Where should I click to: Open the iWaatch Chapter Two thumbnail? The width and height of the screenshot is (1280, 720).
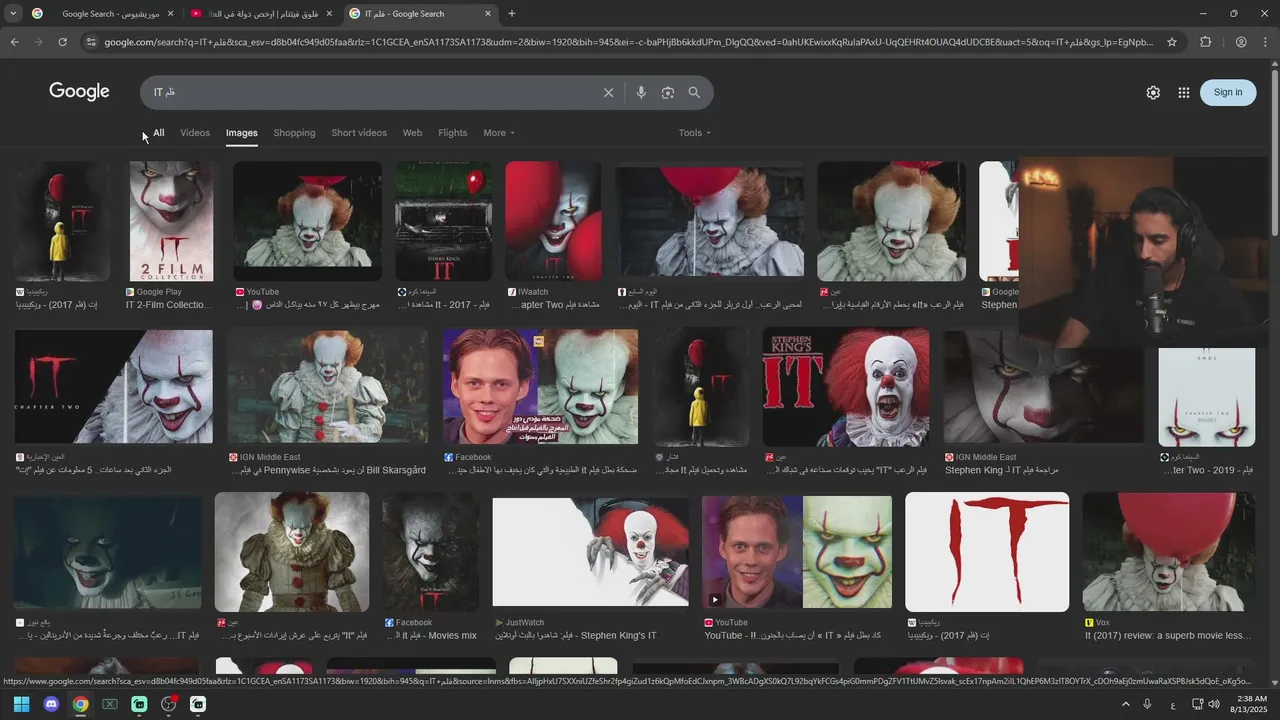553,221
